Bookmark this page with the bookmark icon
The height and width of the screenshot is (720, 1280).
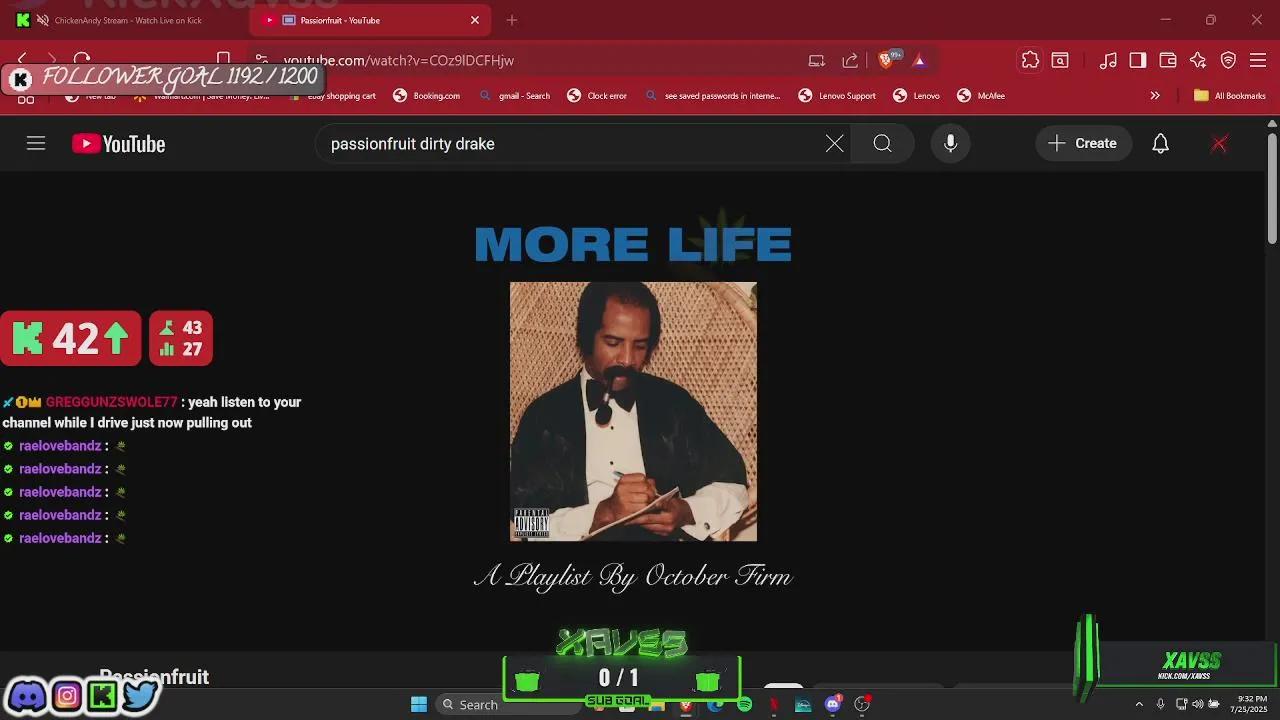224,60
